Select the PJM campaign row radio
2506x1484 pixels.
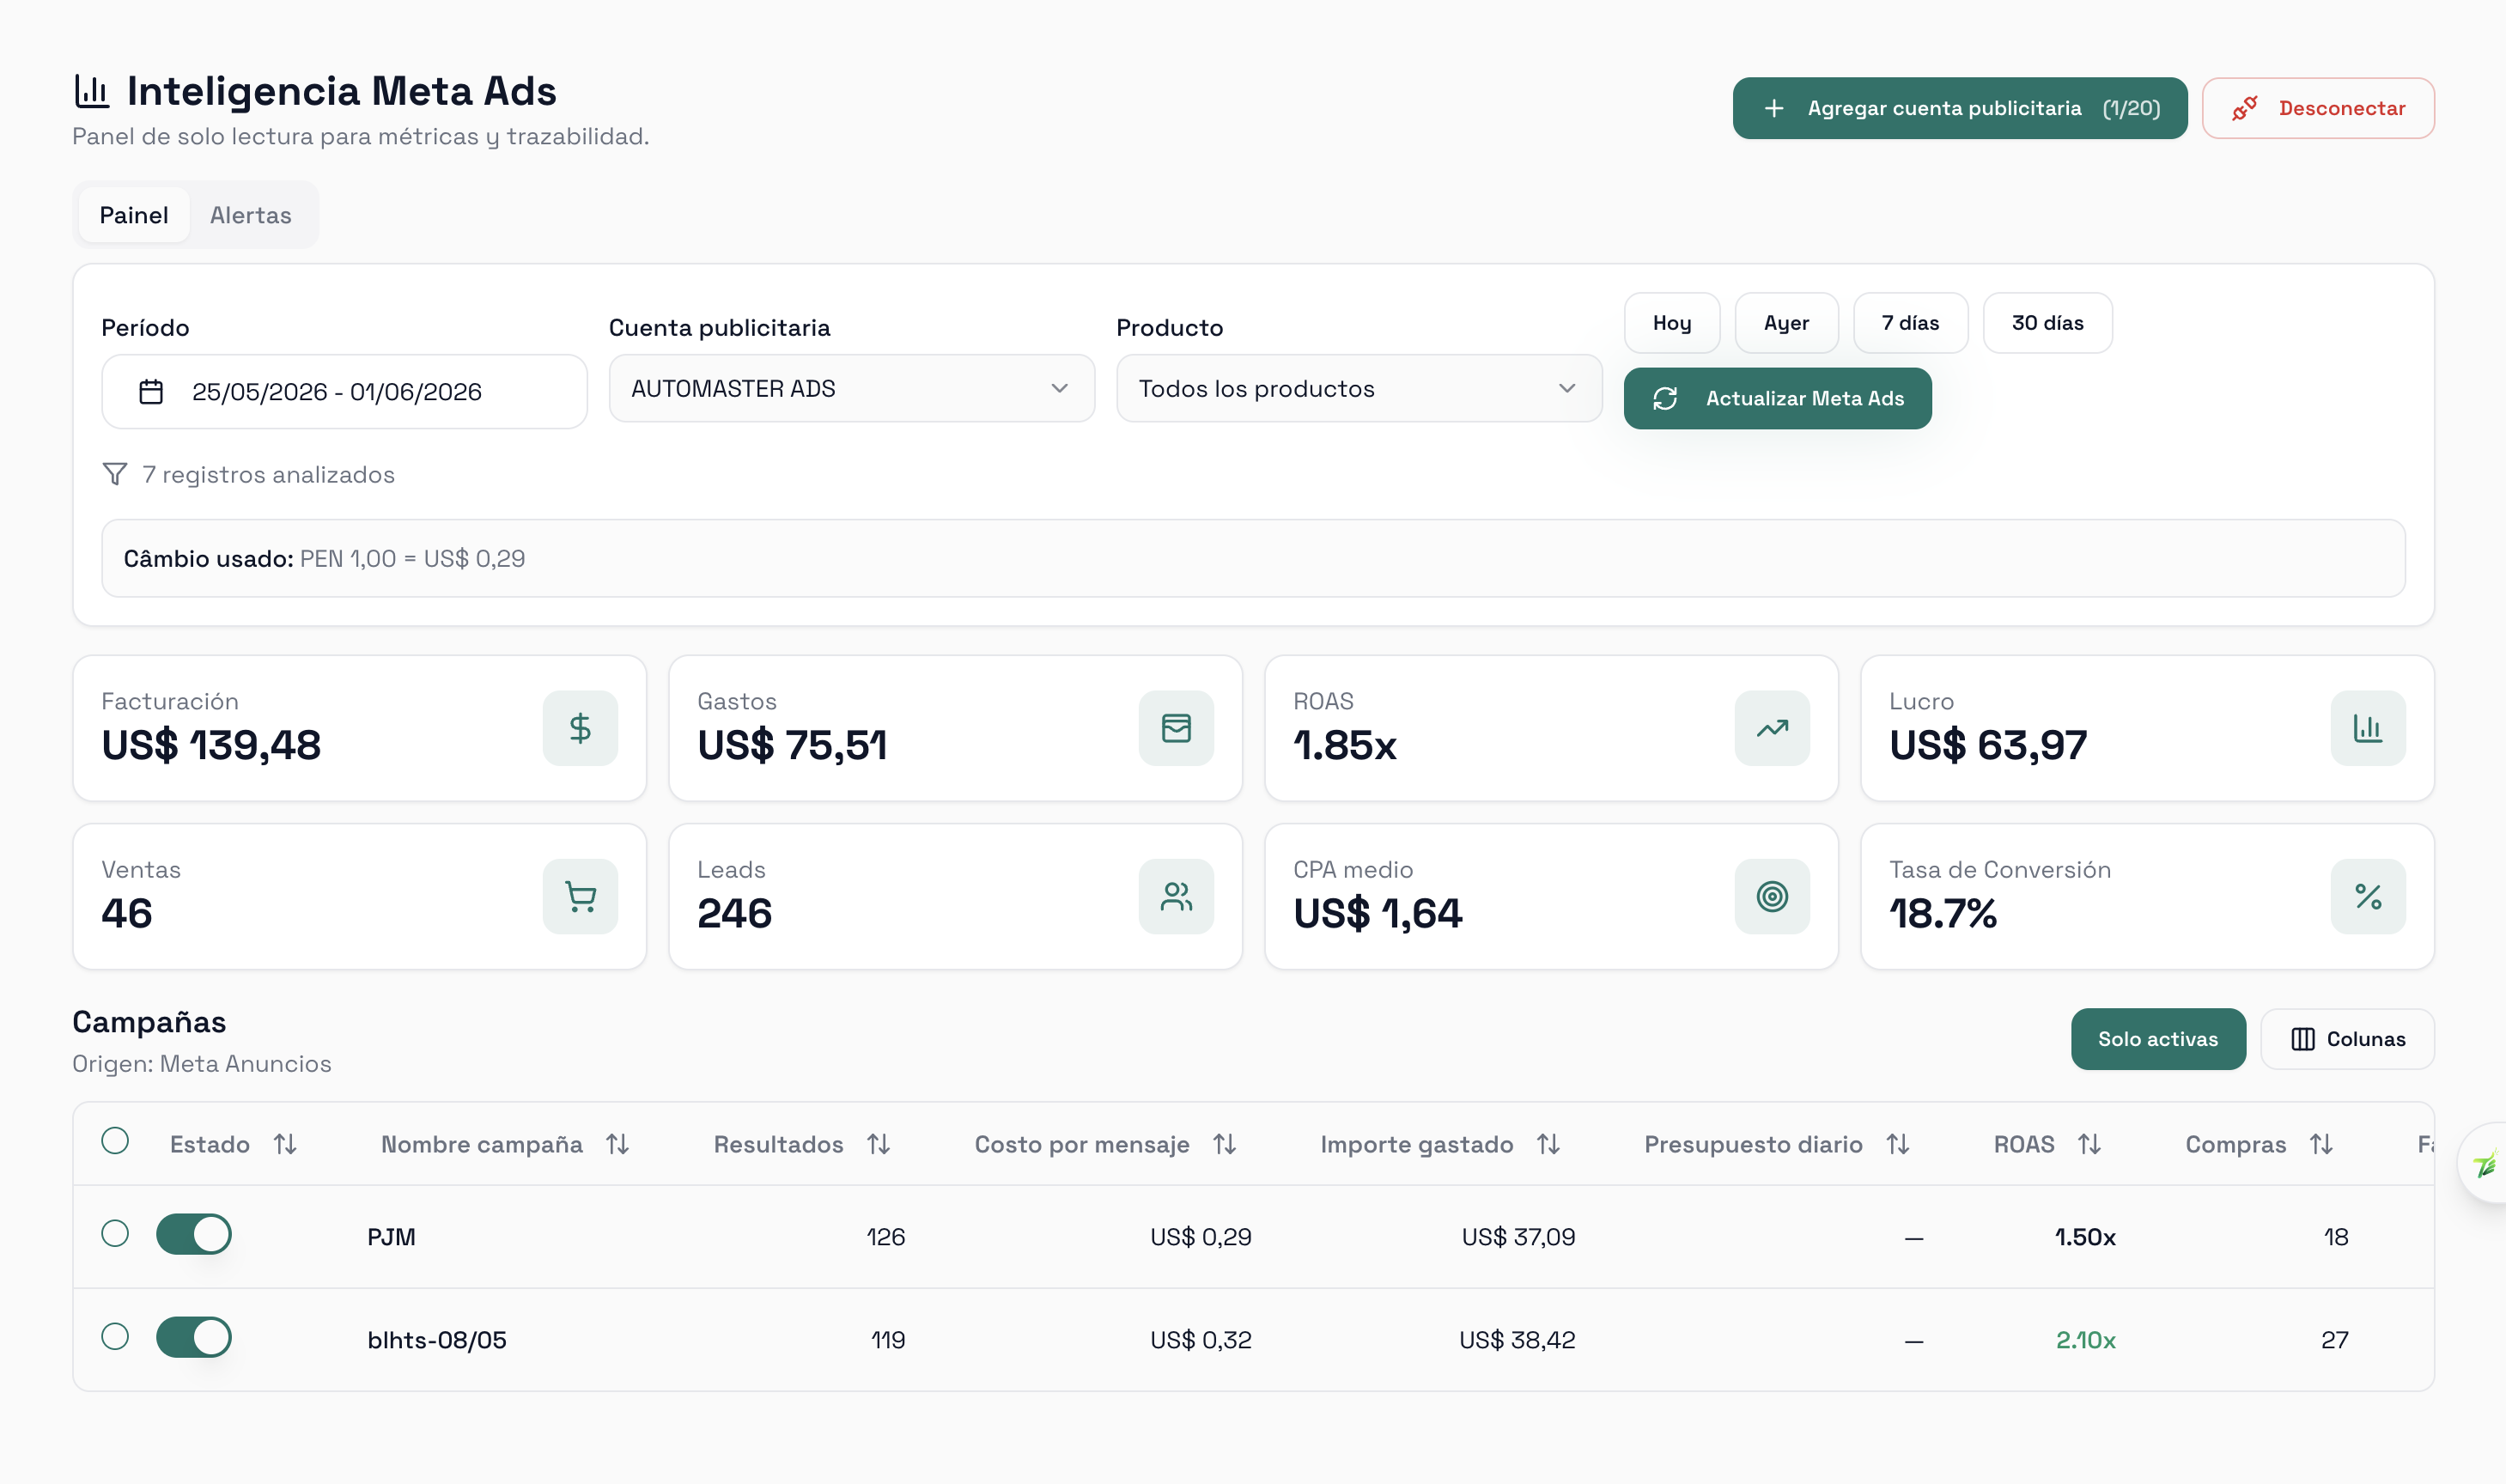pos(115,1234)
